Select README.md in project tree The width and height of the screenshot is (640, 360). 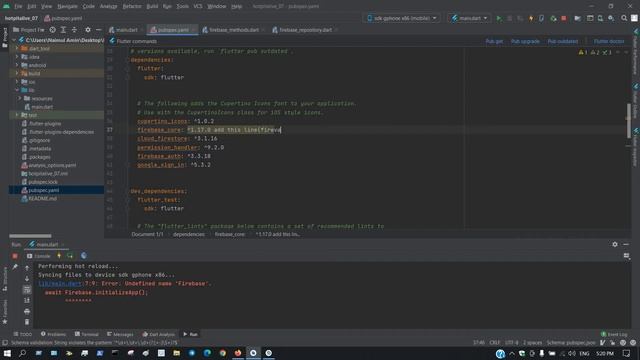[42, 198]
